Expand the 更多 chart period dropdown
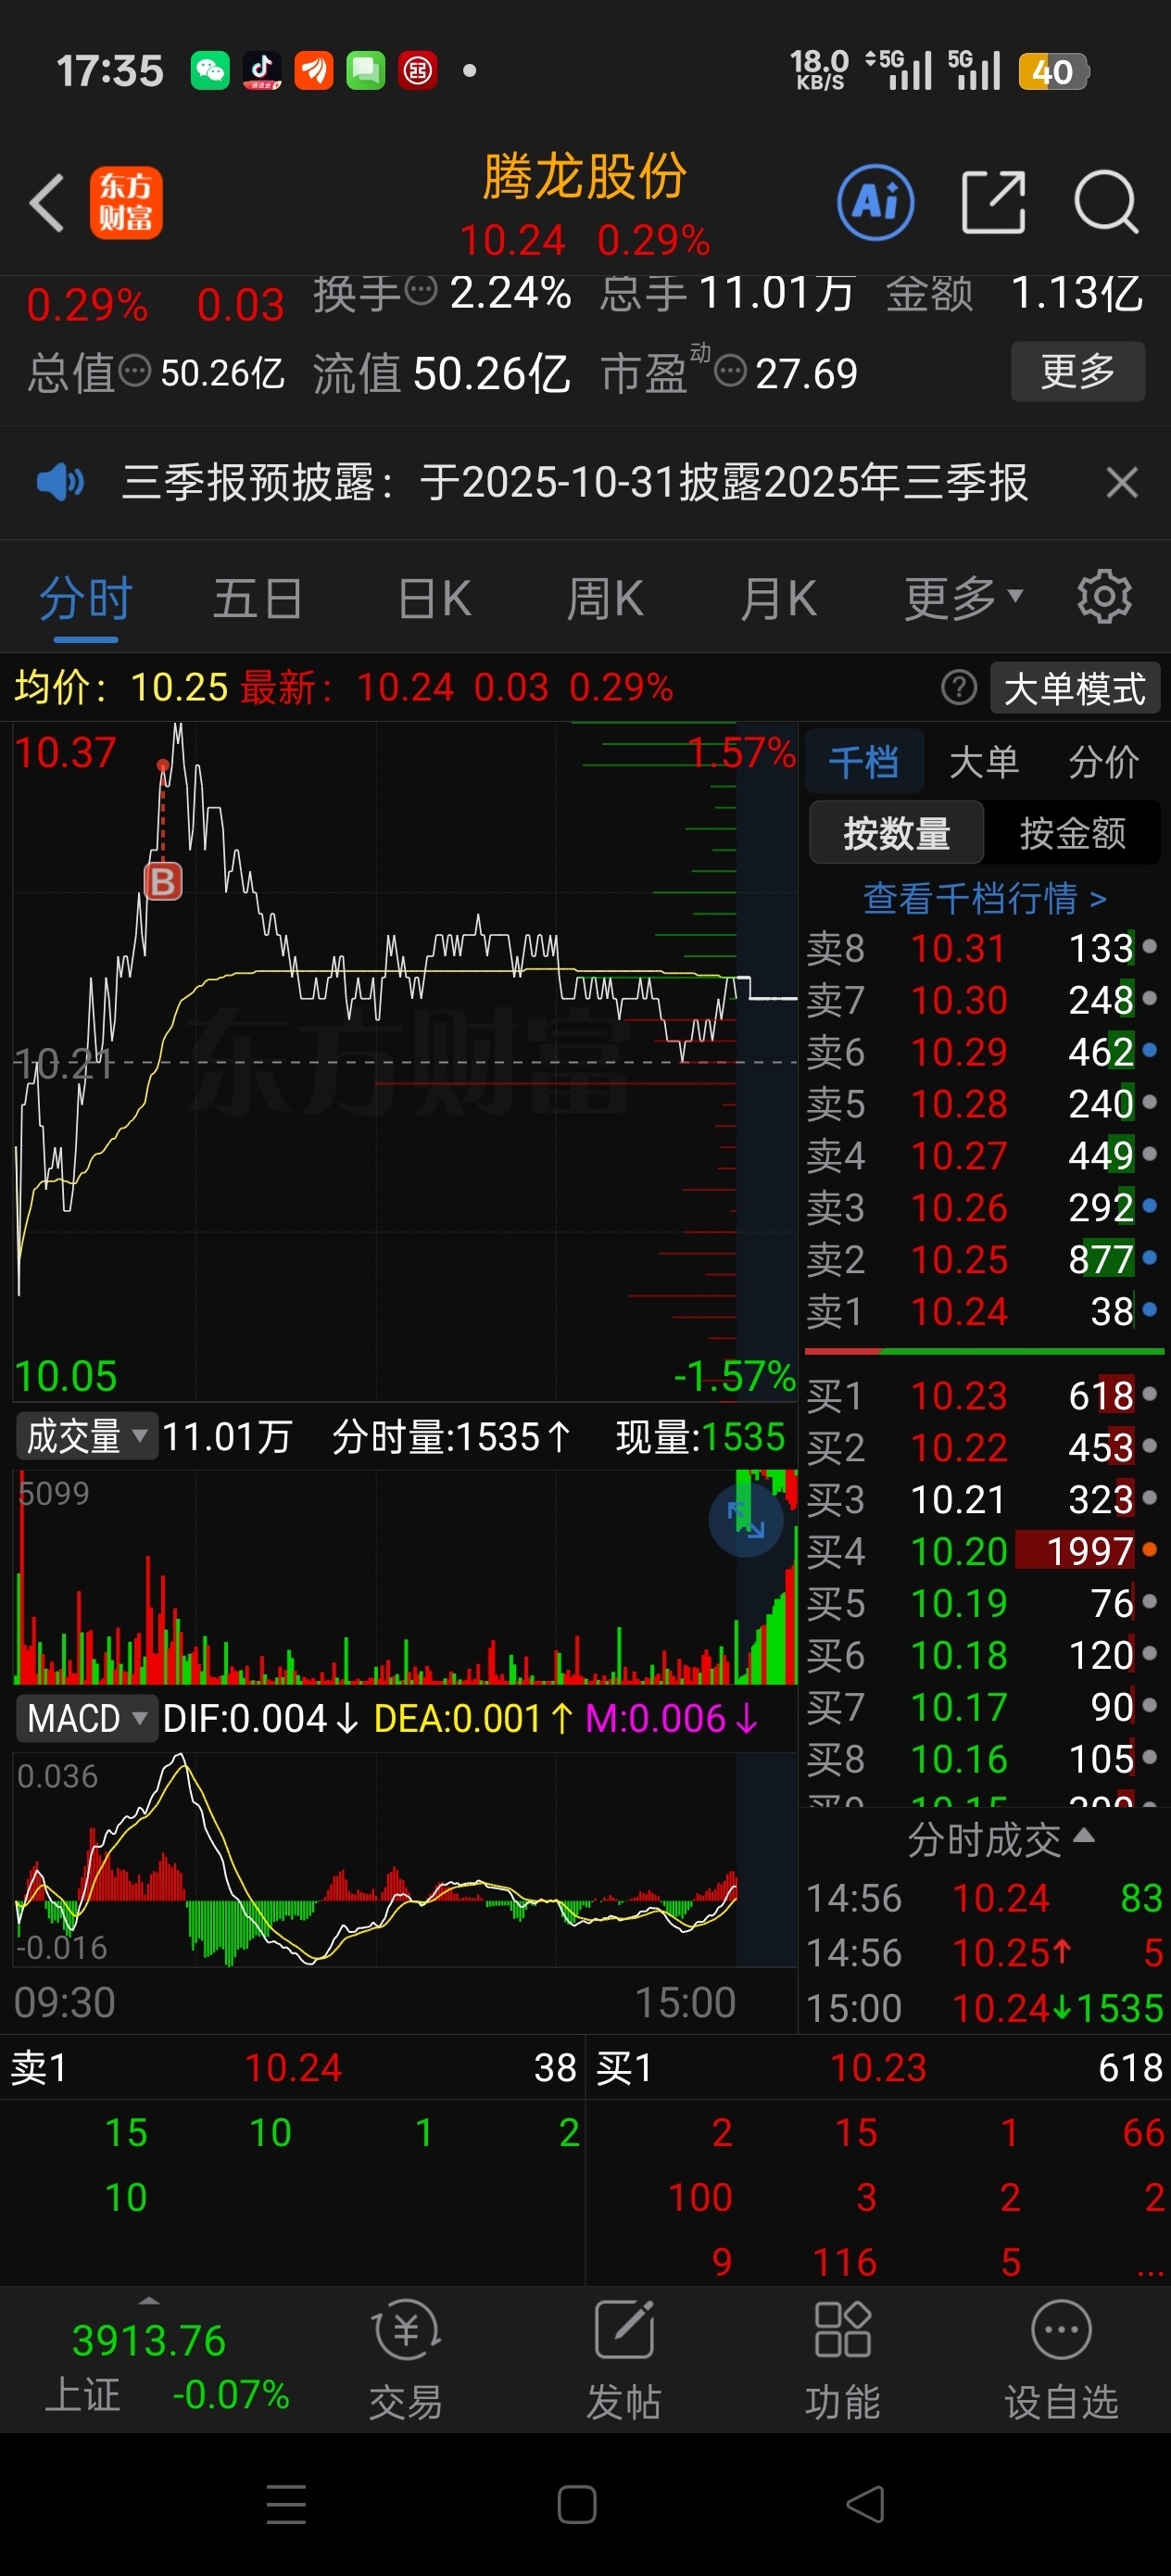The image size is (1171, 2576). click(x=963, y=598)
